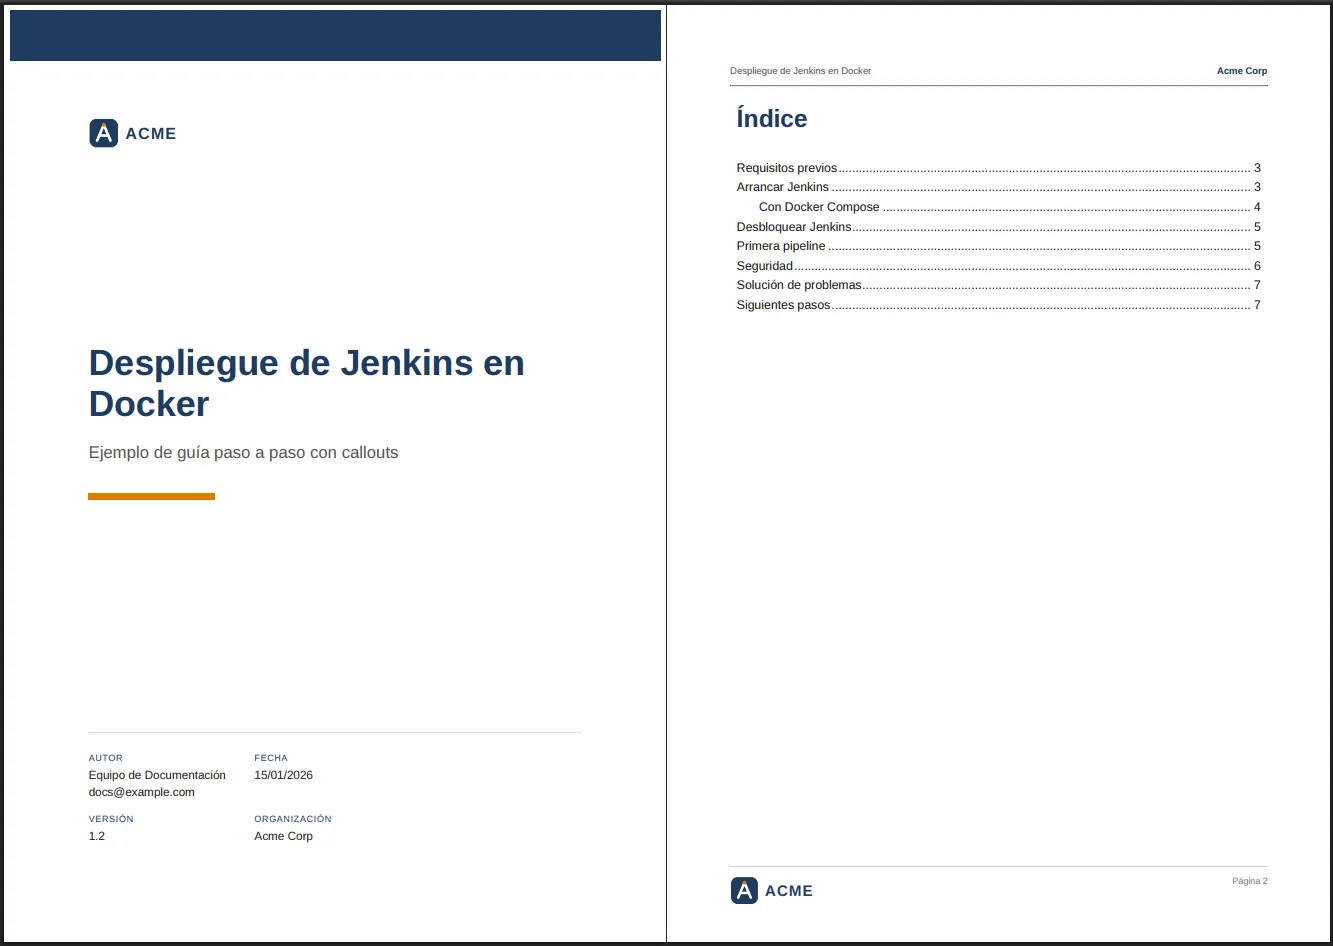Click version value '1.2'
Viewport: 1333px width, 946px height.
[97, 836]
